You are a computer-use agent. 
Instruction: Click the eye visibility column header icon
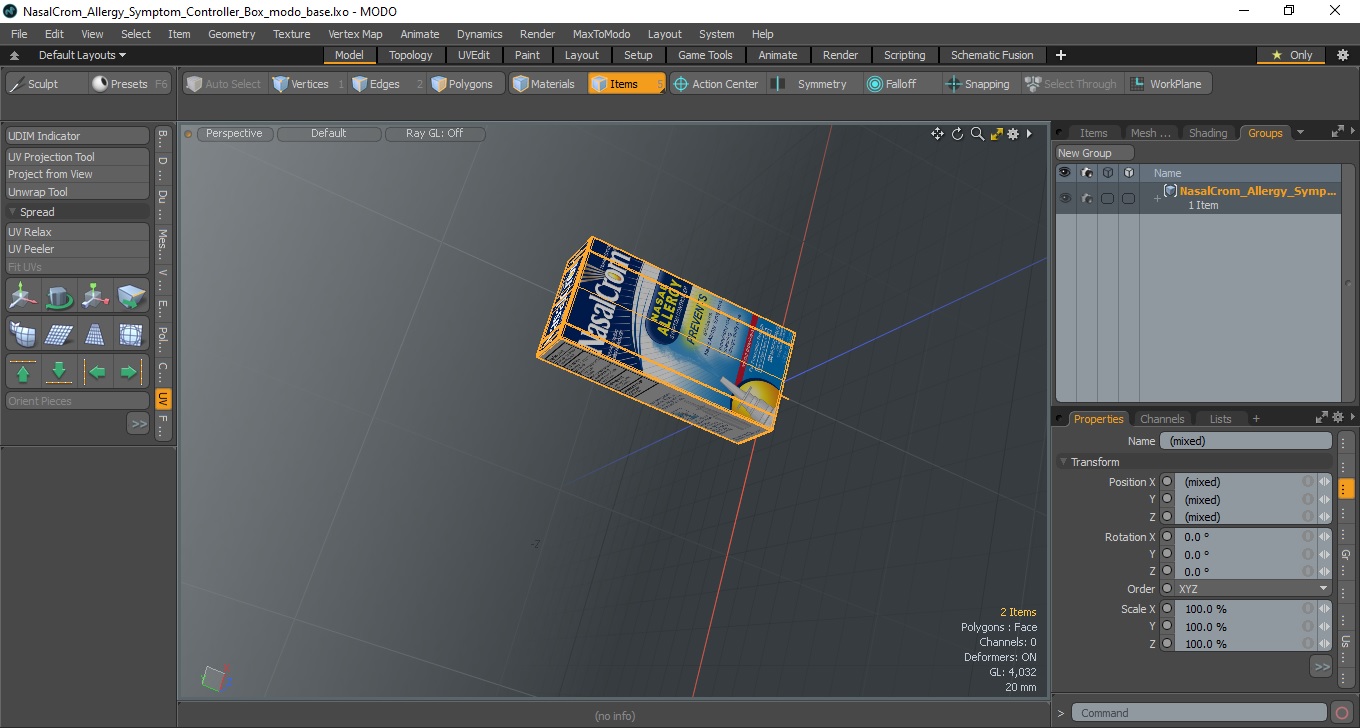pos(1065,173)
